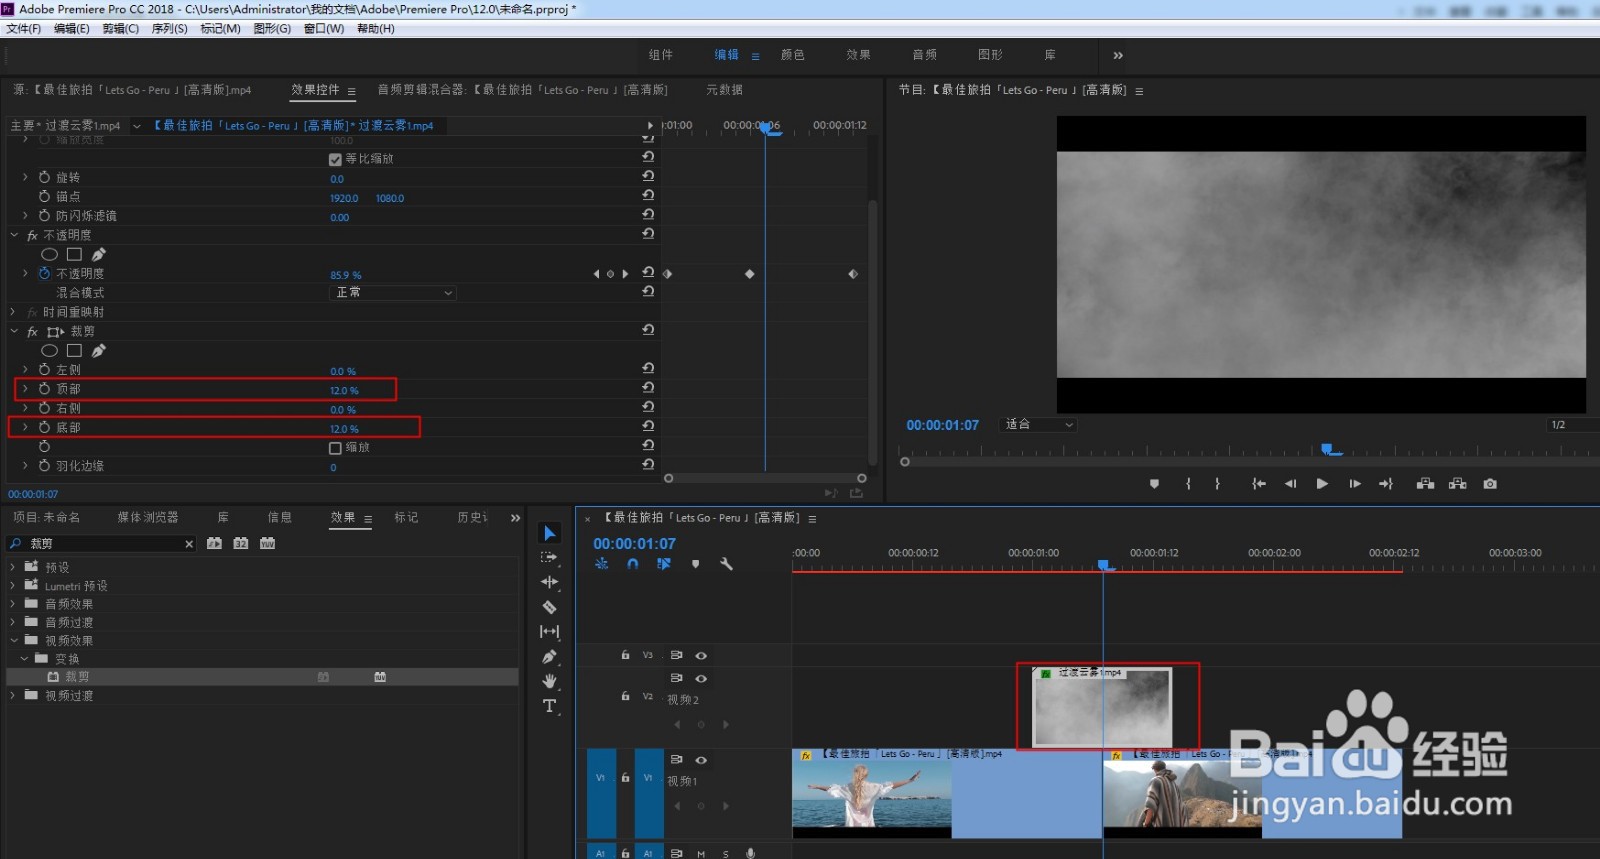The height and width of the screenshot is (859, 1600).
Task: Toggle V2 track eye visibility
Action: pyautogui.click(x=701, y=679)
